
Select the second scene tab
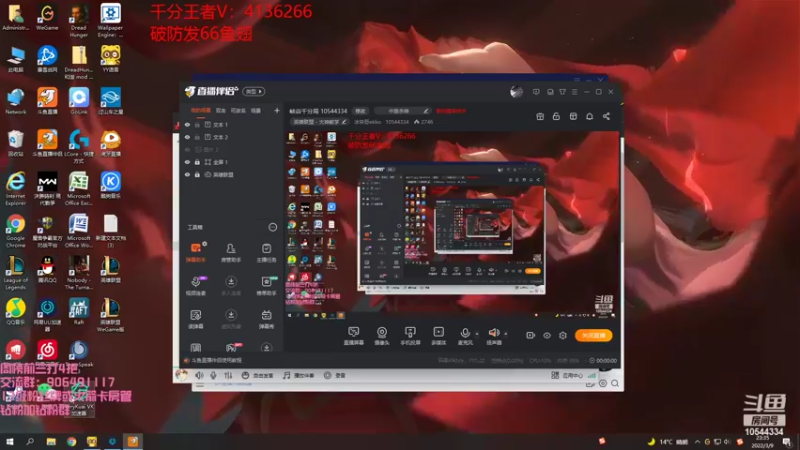(221, 110)
